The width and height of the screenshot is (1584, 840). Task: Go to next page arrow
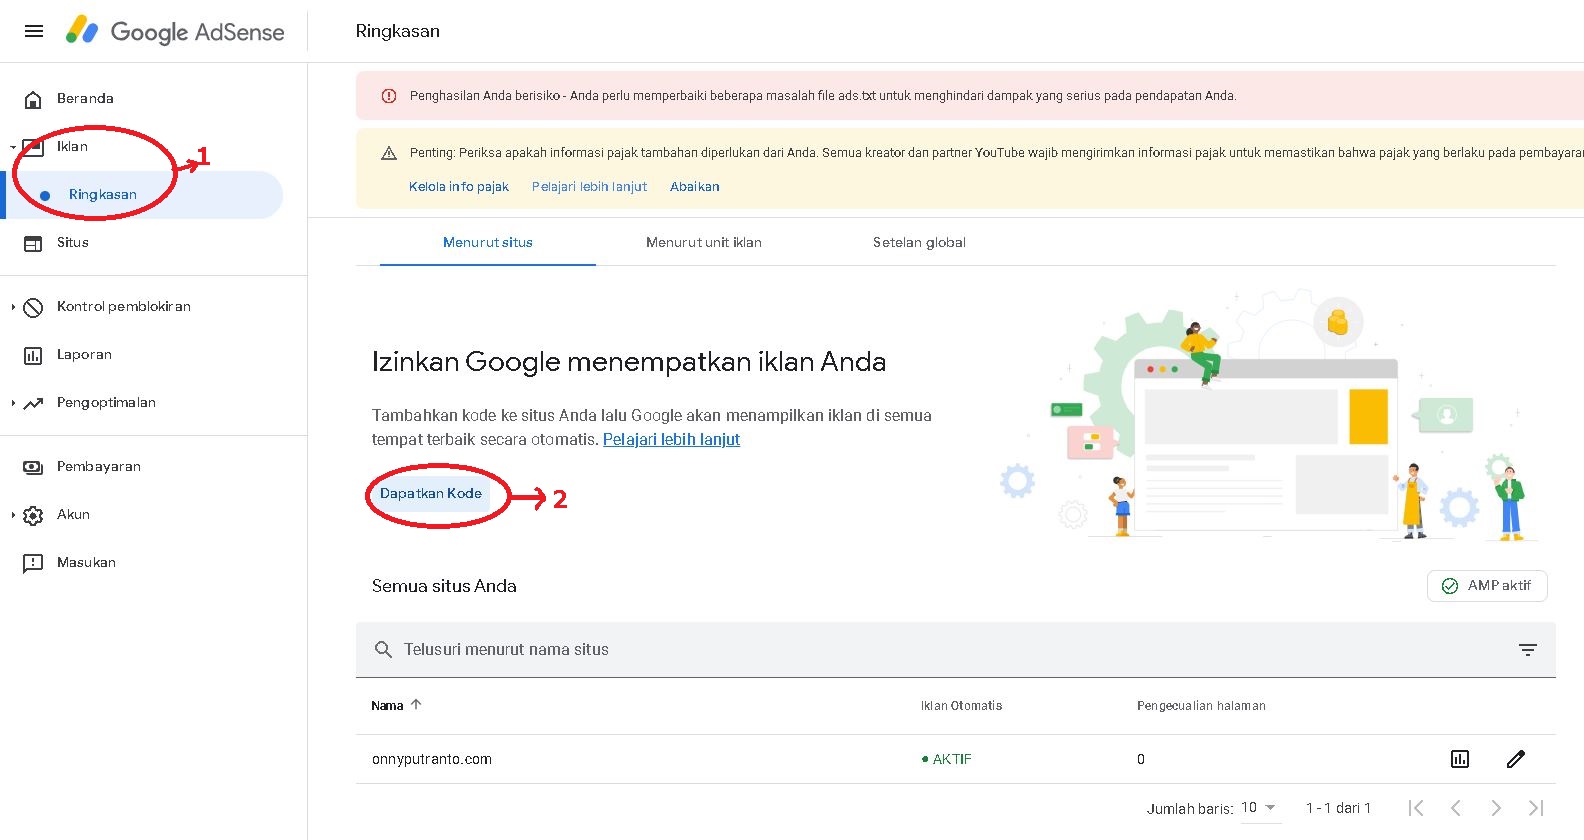tap(1496, 808)
